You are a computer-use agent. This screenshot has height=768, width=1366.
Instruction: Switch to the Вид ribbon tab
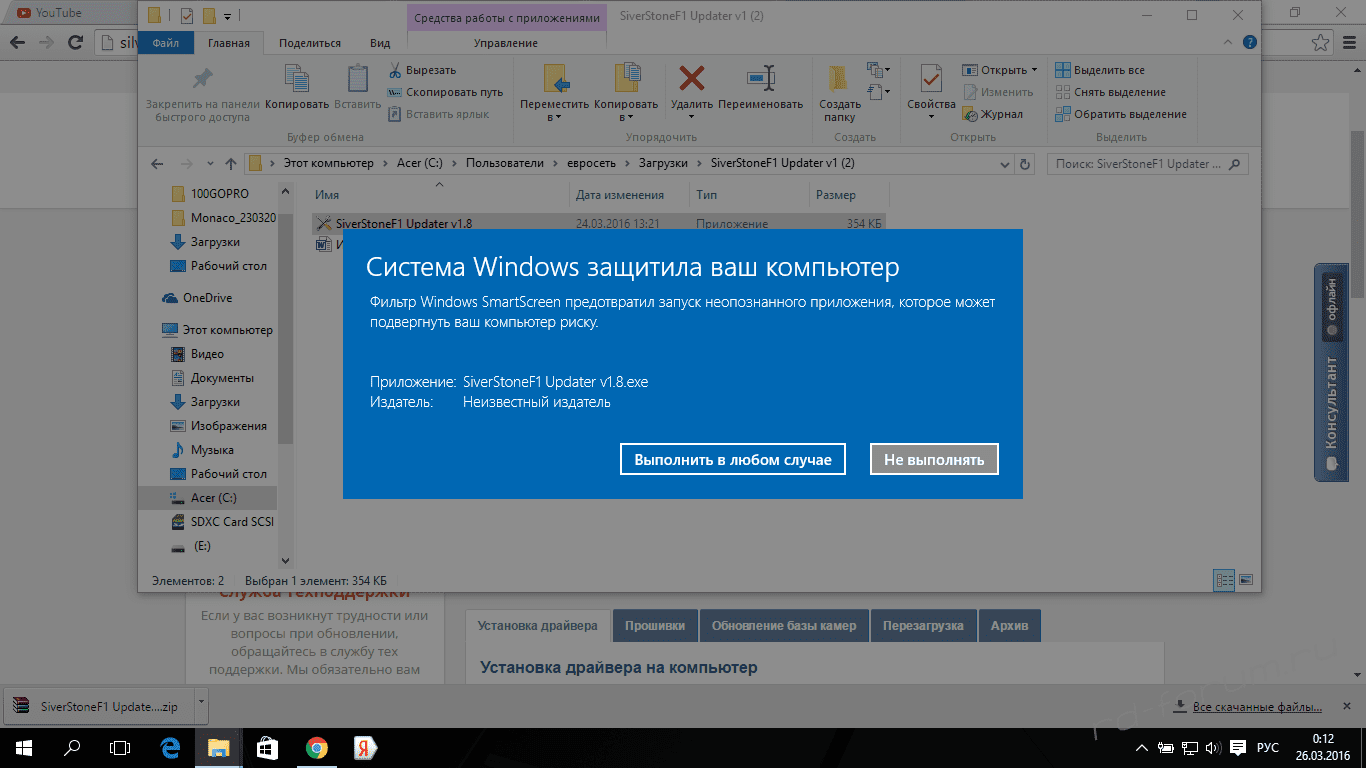pyautogui.click(x=380, y=43)
